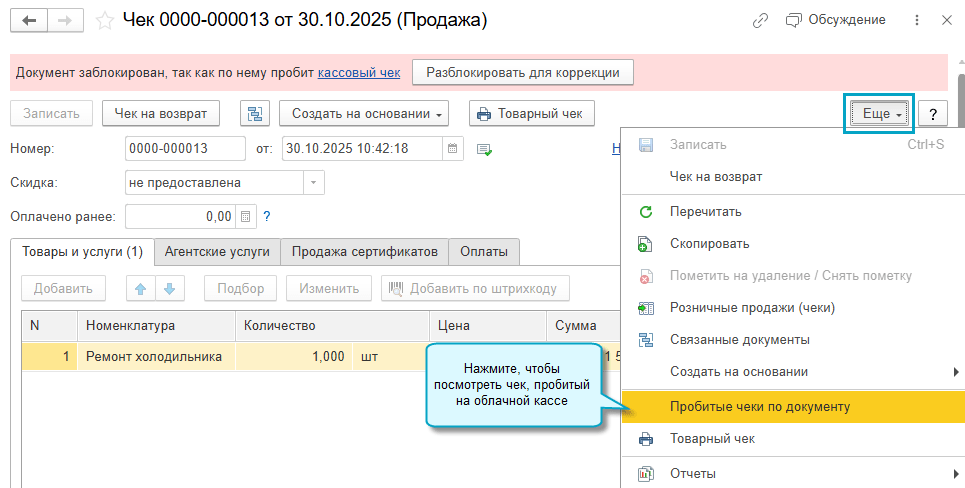Switch to the Оплаты tab
The height and width of the screenshot is (488, 965).
483,252
